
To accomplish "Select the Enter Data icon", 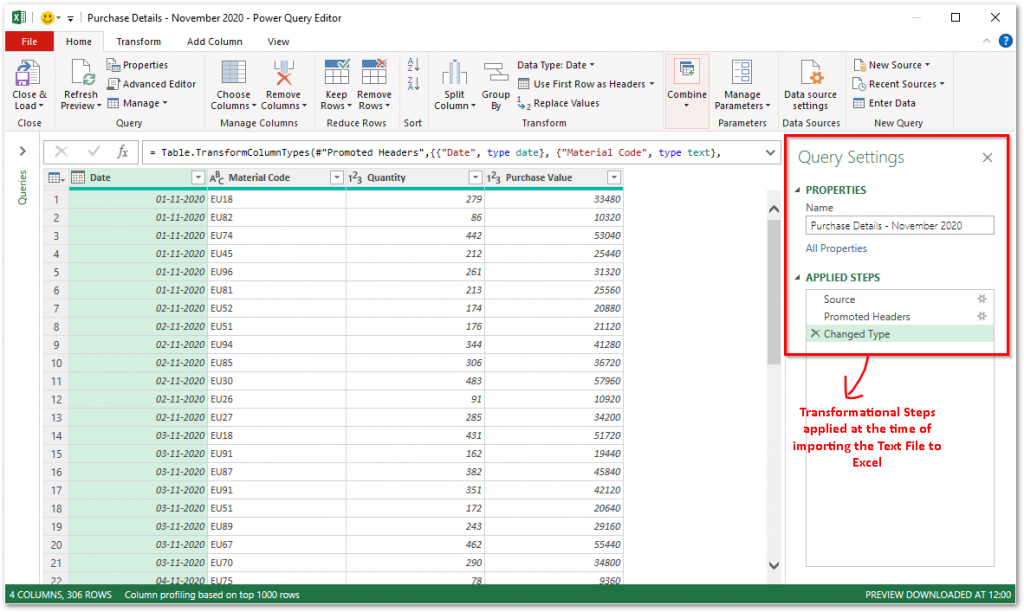I will point(882,103).
